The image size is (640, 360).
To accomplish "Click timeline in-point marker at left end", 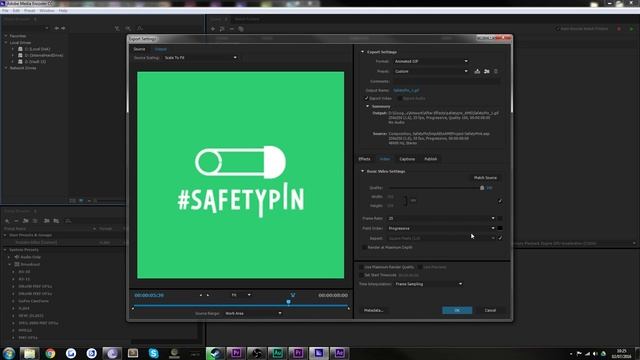I will point(133,309).
